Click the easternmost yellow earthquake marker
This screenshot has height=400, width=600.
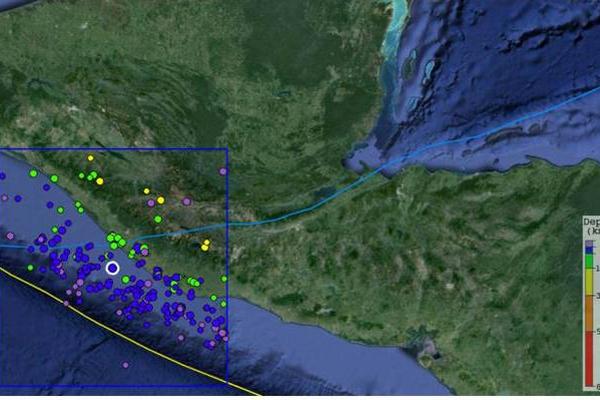206,243
